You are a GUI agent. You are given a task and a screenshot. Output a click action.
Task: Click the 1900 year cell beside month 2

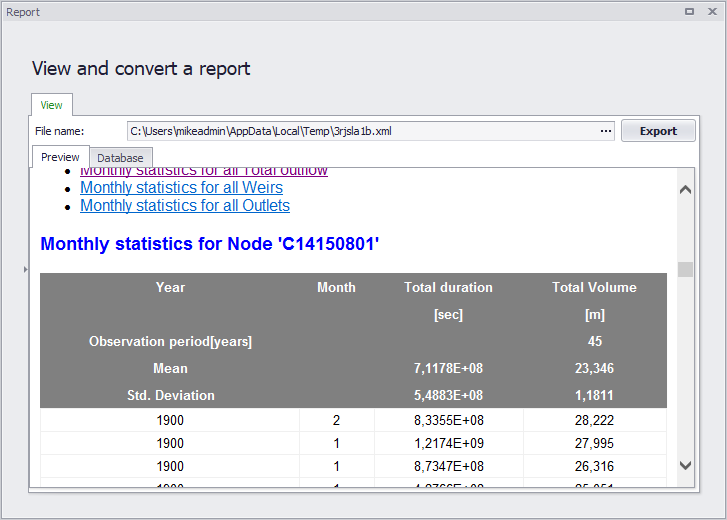170,420
